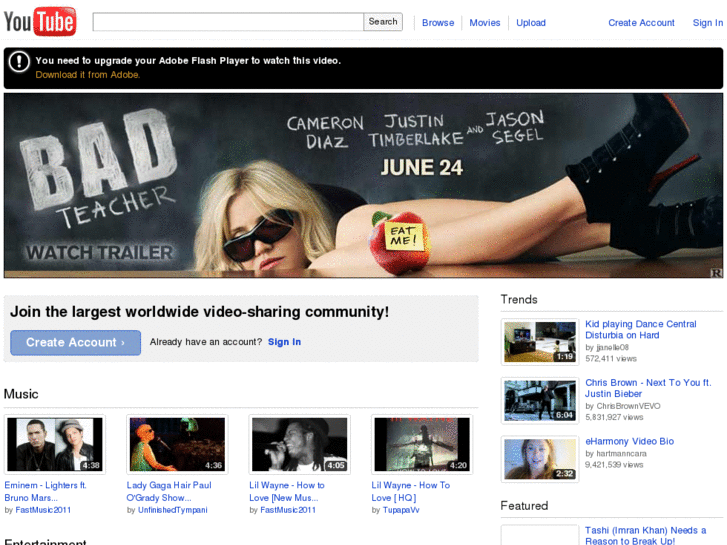Click 'by jjanelle08' uploader text
The height and width of the screenshot is (545, 727).
(x=607, y=347)
